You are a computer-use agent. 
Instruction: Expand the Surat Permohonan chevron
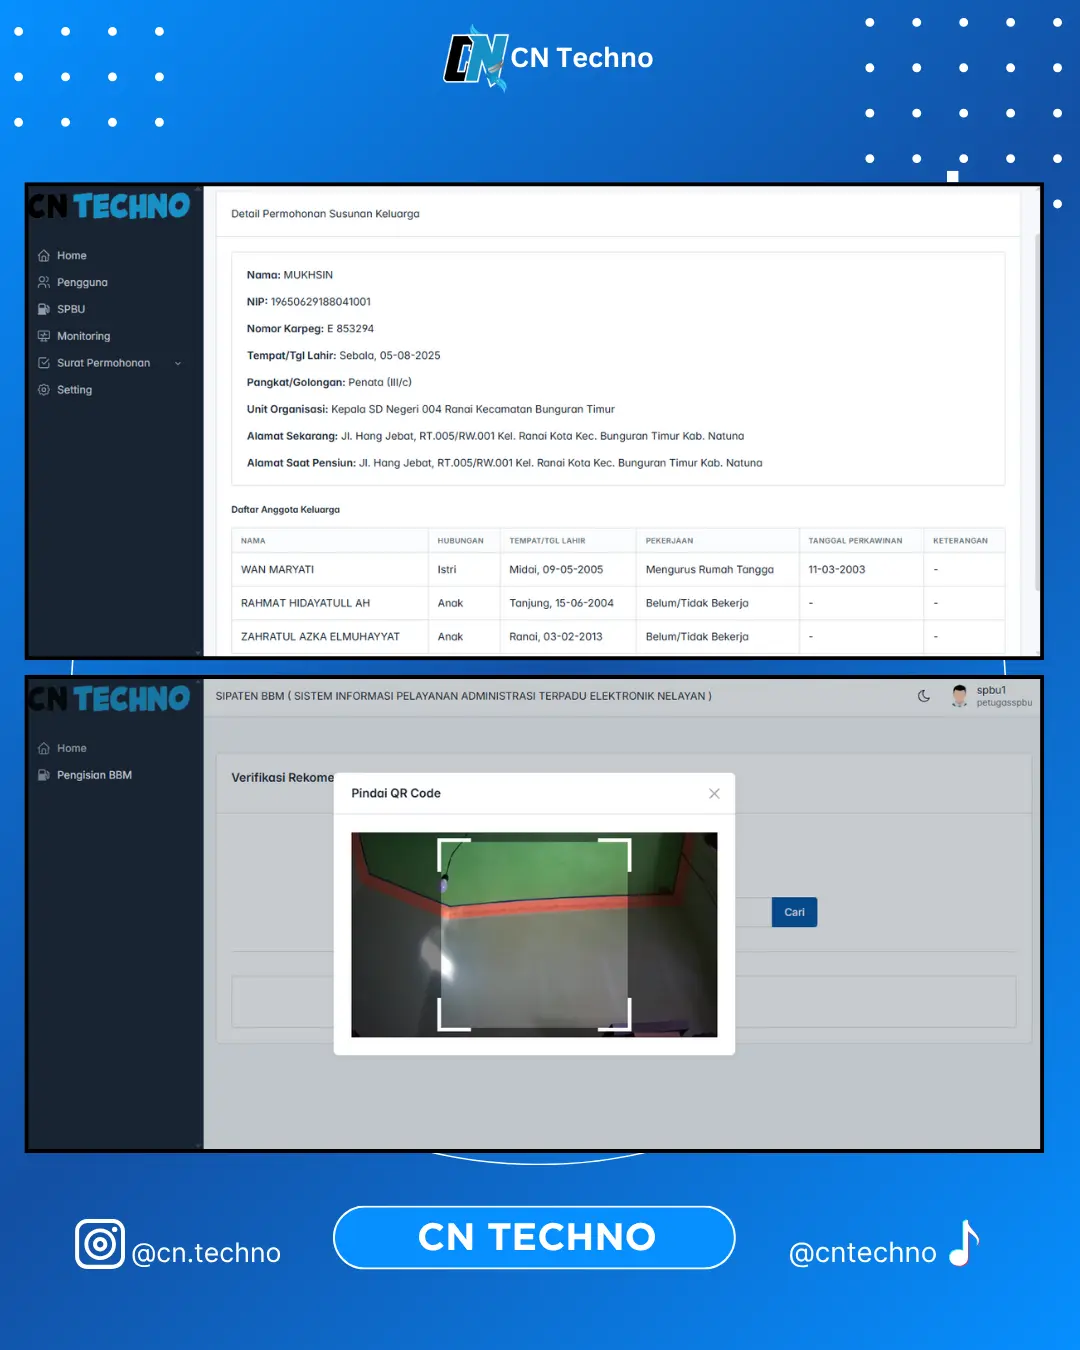[178, 364]
